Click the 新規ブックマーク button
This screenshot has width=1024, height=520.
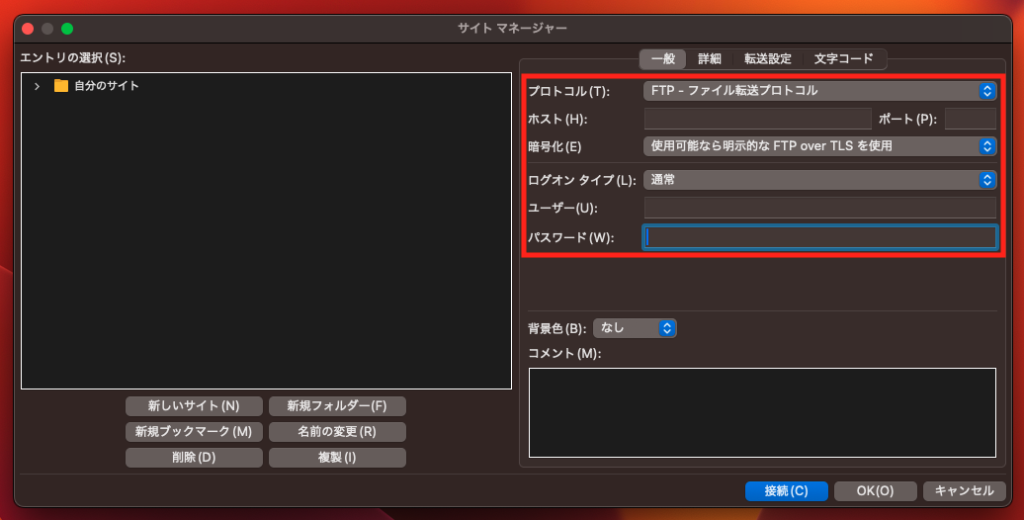[x=194, y=432]
